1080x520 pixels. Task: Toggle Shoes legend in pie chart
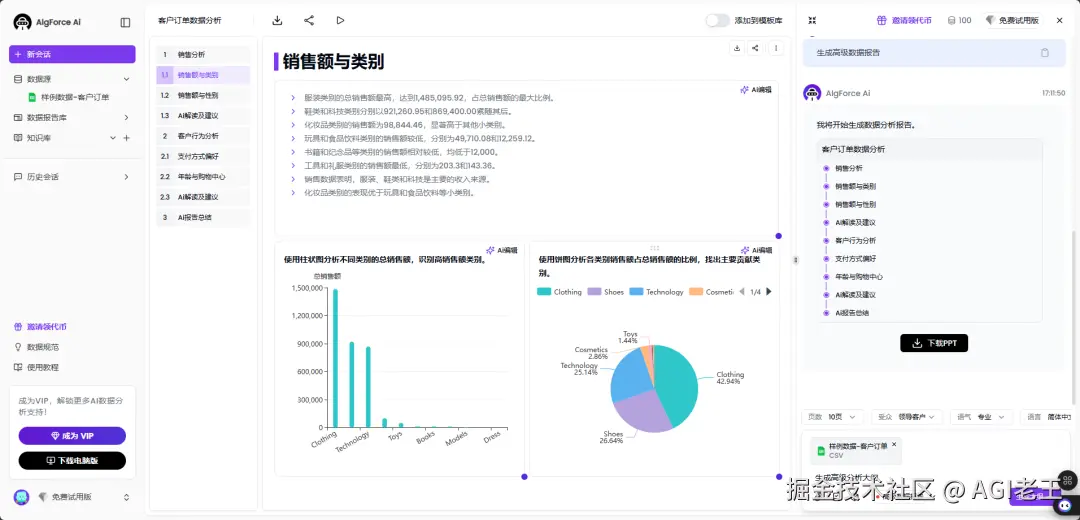click(x=605, y=292)
